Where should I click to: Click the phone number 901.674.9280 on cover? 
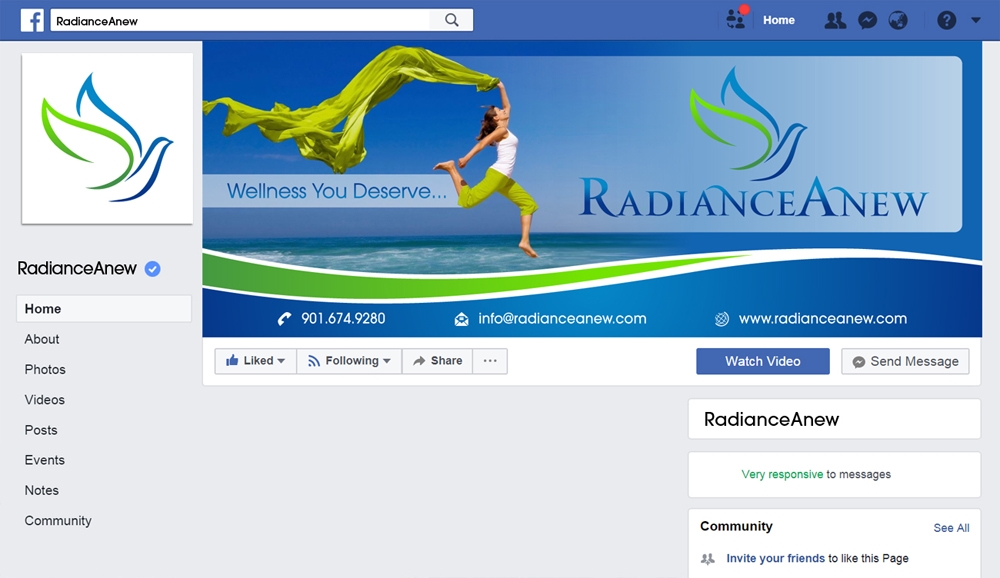coord(343,318)
